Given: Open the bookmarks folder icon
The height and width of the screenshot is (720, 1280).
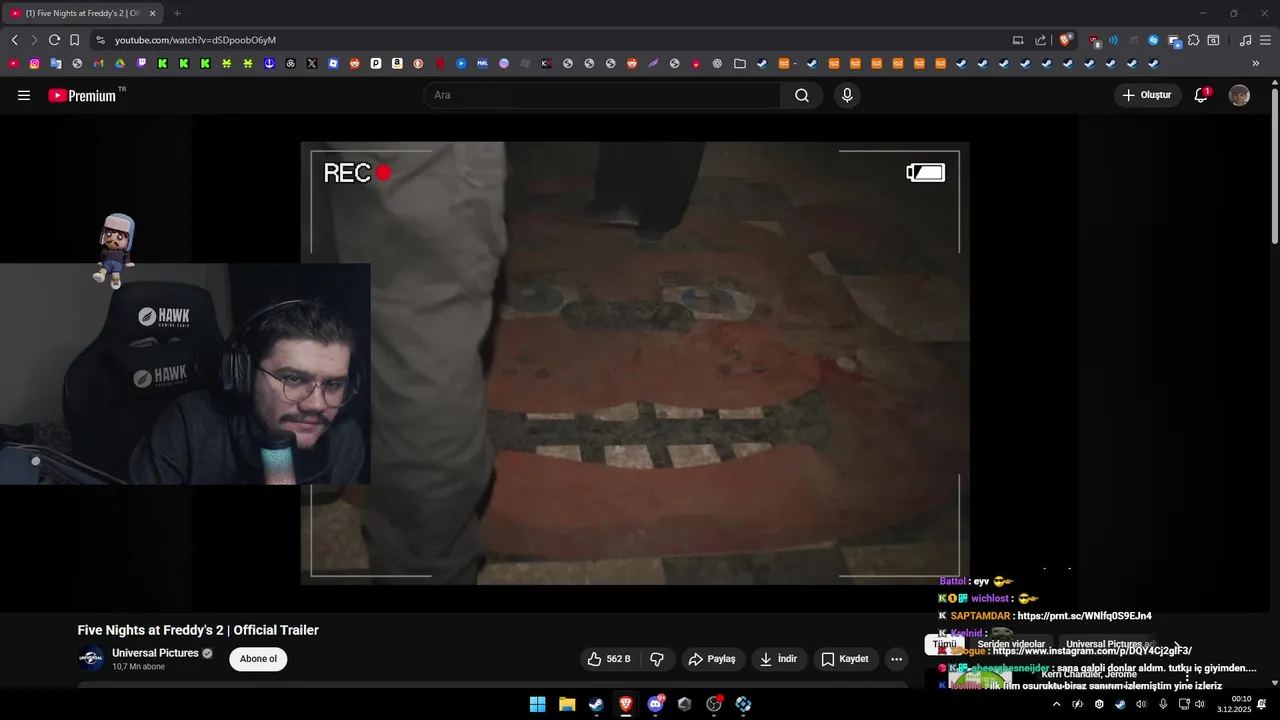Looking at the screenshot, I should [x=740, y=63].
